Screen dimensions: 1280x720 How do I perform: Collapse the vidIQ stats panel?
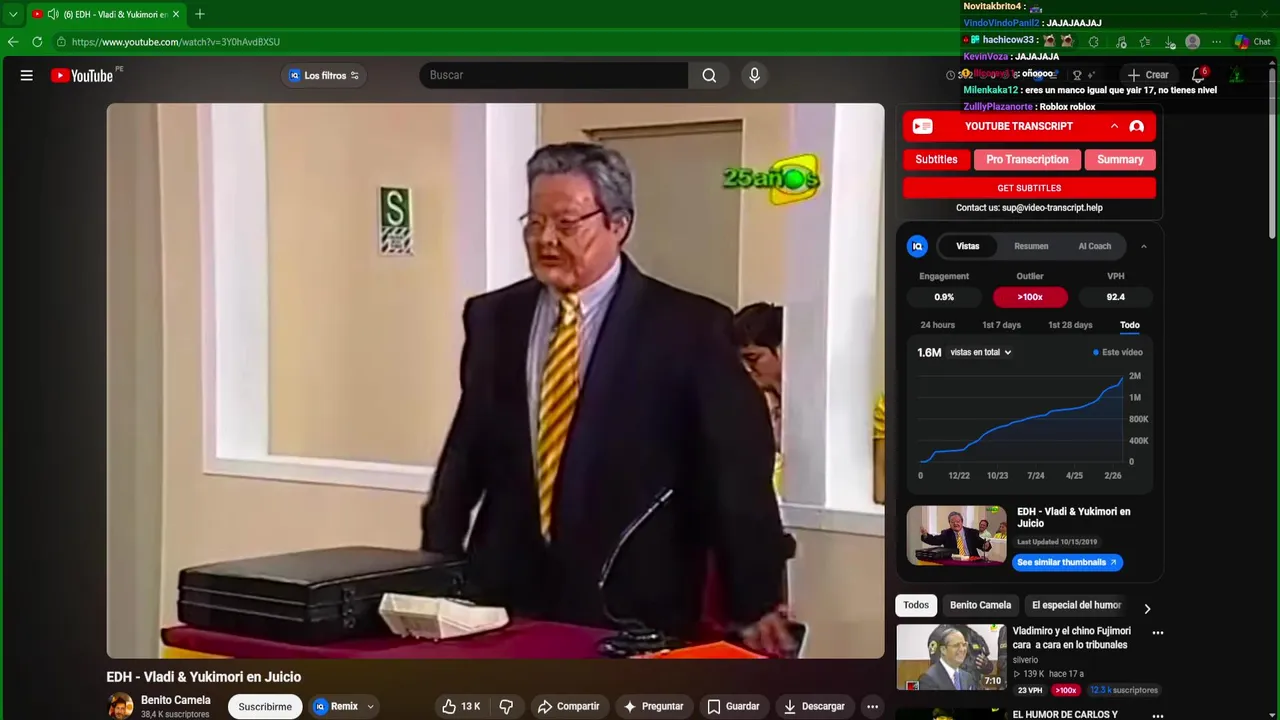[x=1144, y=246]
